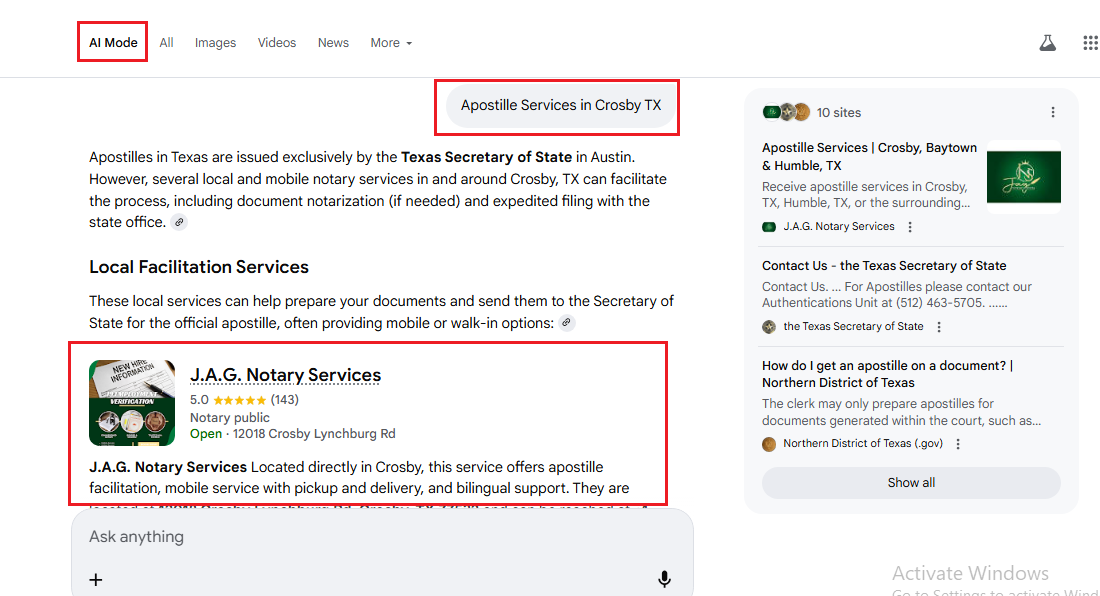Go to the News tab

click(333, 43)
